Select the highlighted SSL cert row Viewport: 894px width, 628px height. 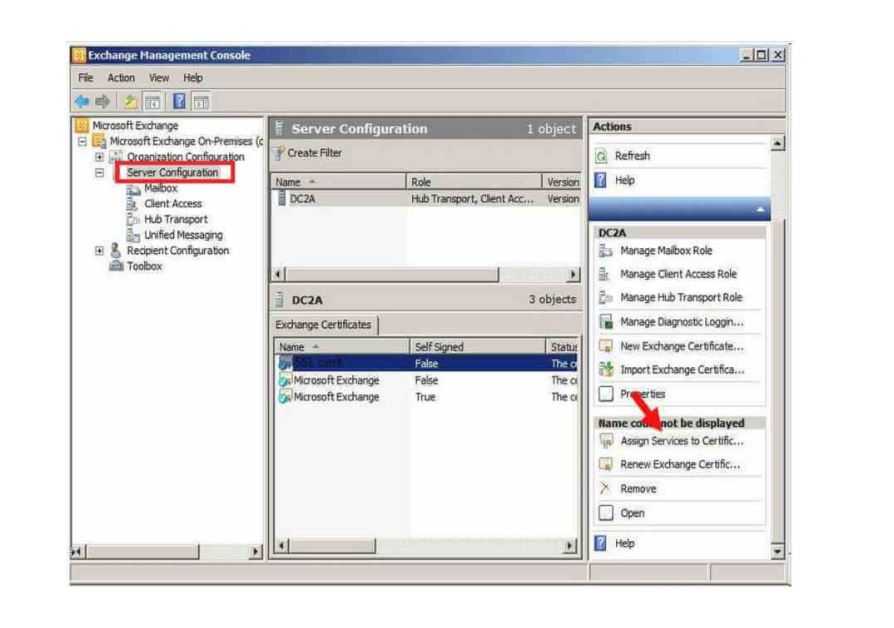[426, 363]
